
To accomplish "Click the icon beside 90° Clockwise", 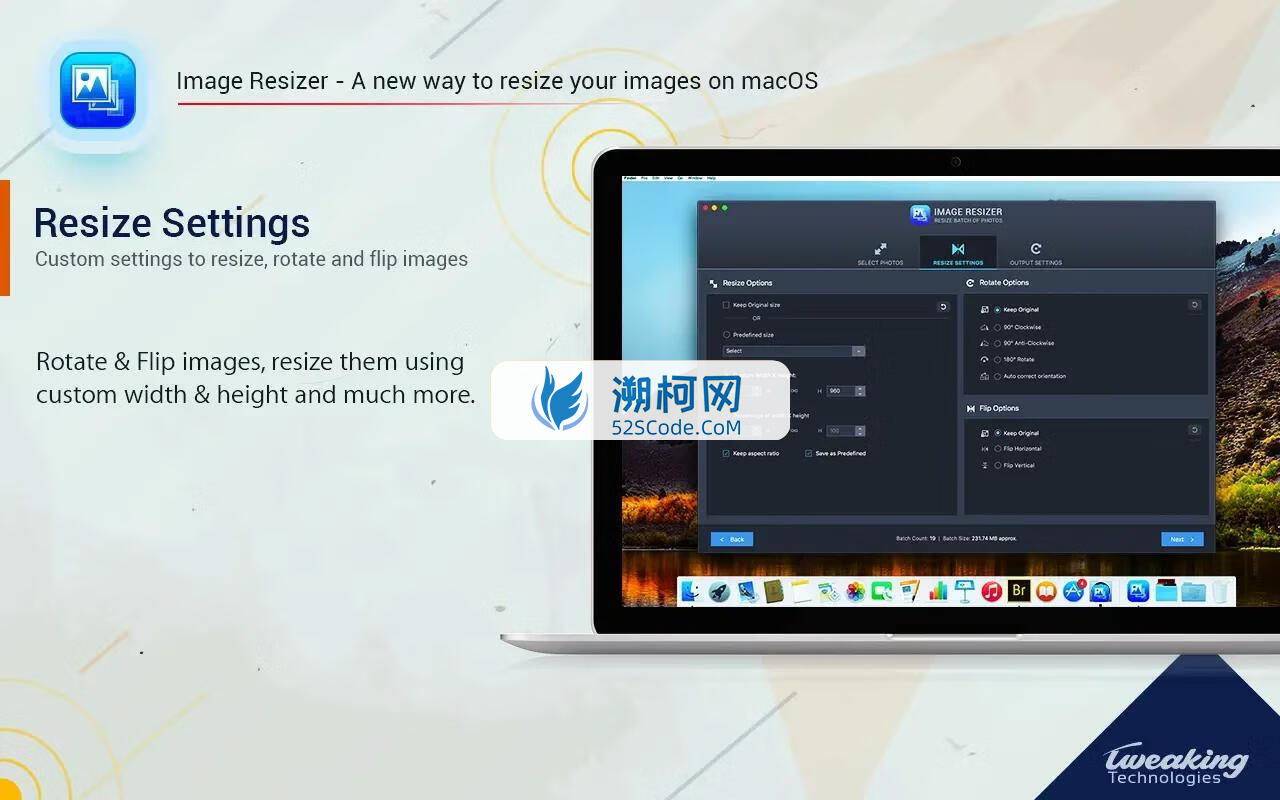I will tap(985, 327).
